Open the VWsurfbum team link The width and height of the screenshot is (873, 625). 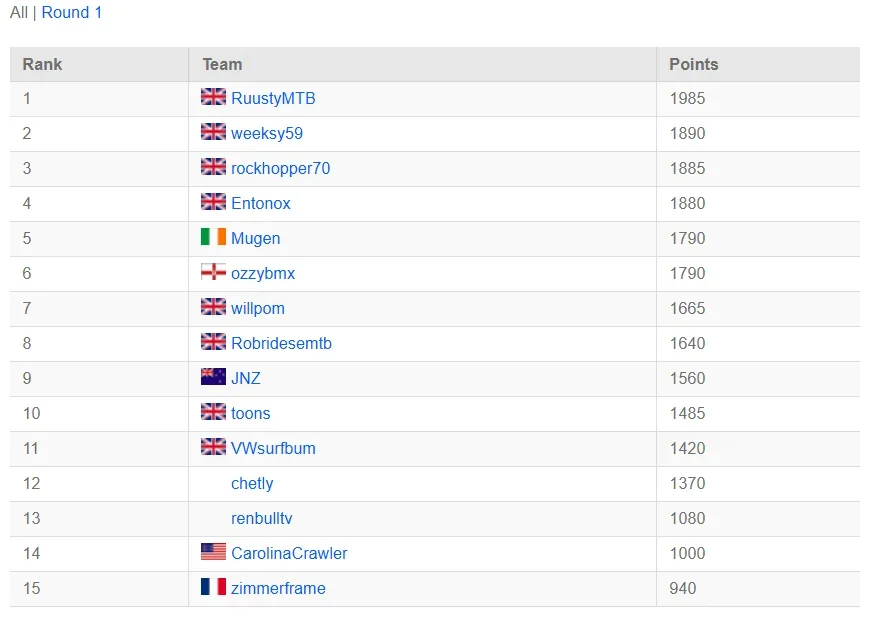[x=273, y=449]
